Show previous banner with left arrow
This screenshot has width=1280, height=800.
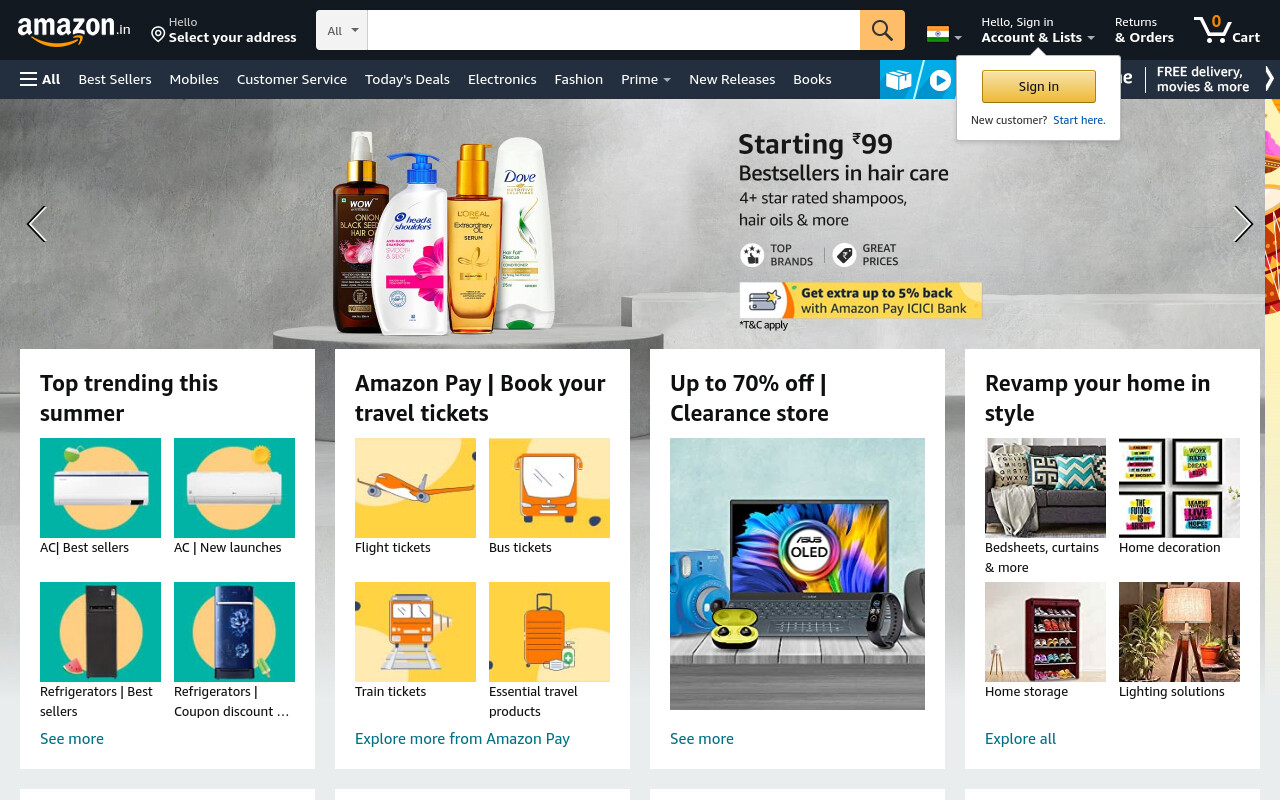click(x=37, y=224)
